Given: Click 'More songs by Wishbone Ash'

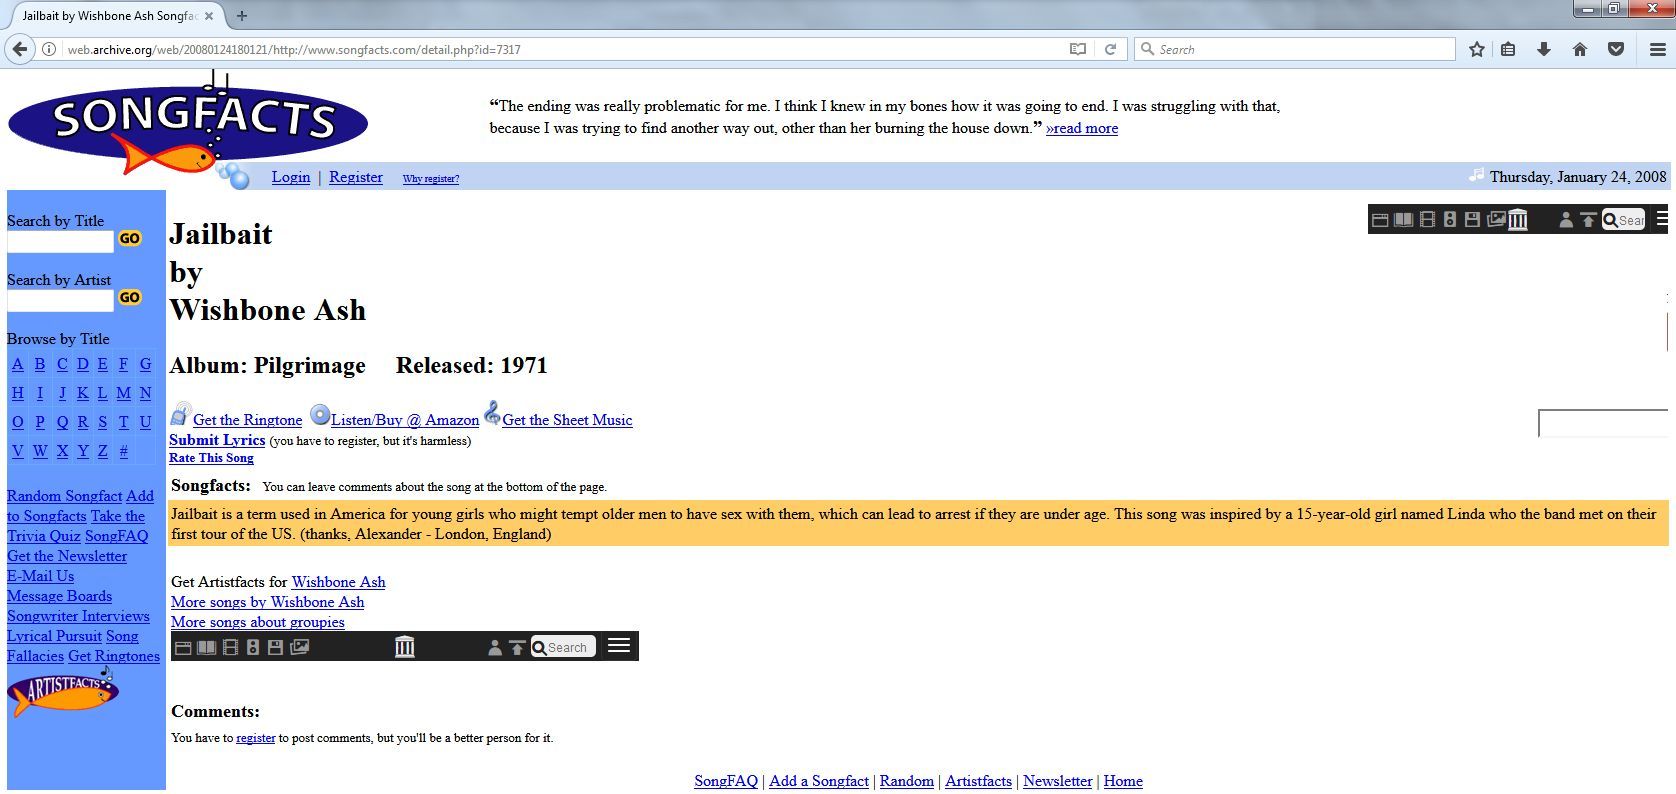Looking at the screenshot, I should tap(267, 602).
